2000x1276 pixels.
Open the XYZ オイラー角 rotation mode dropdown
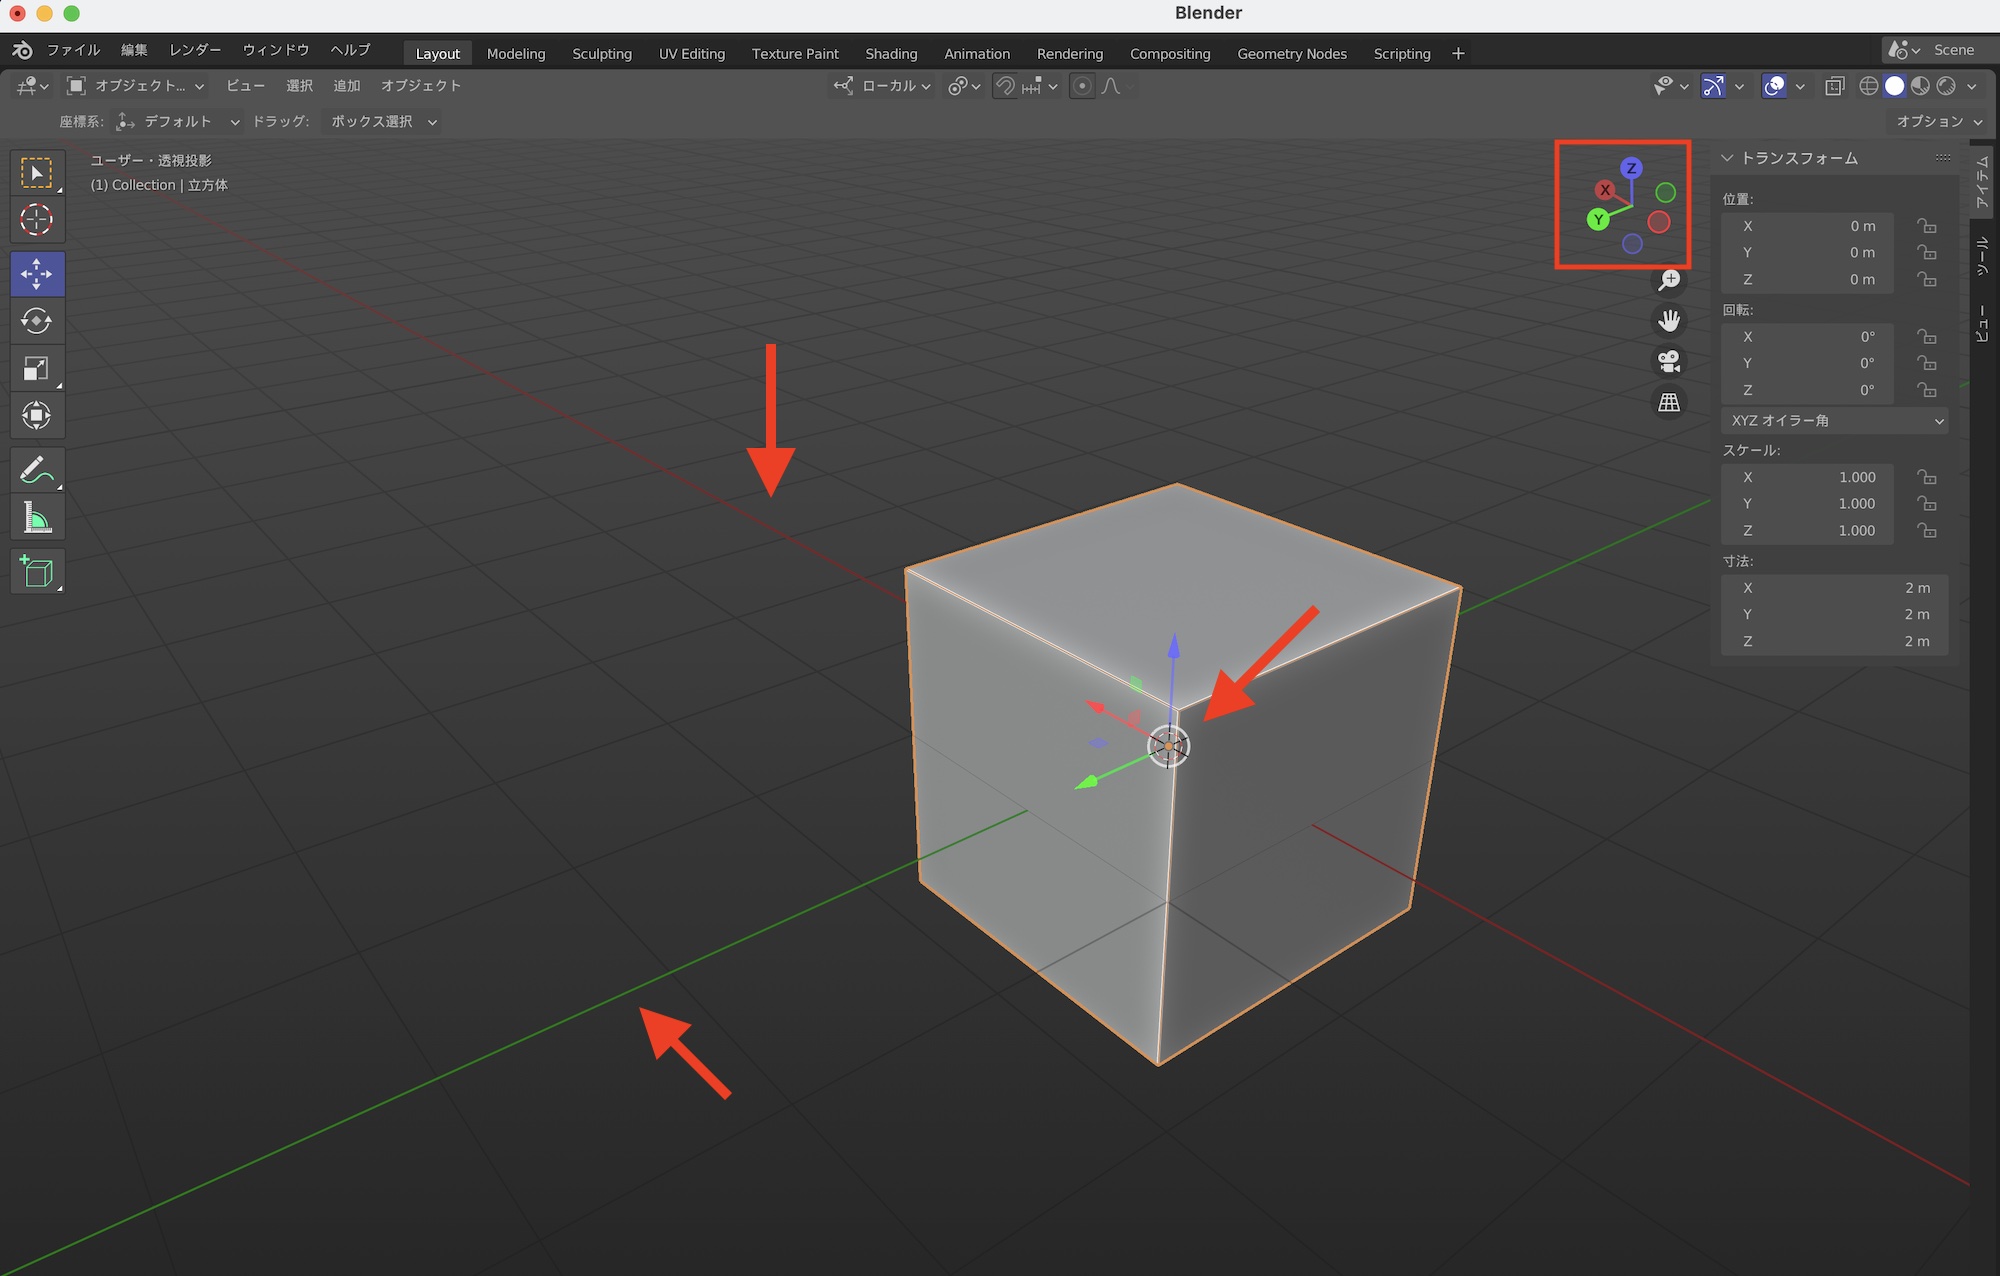pos(1834,421)
